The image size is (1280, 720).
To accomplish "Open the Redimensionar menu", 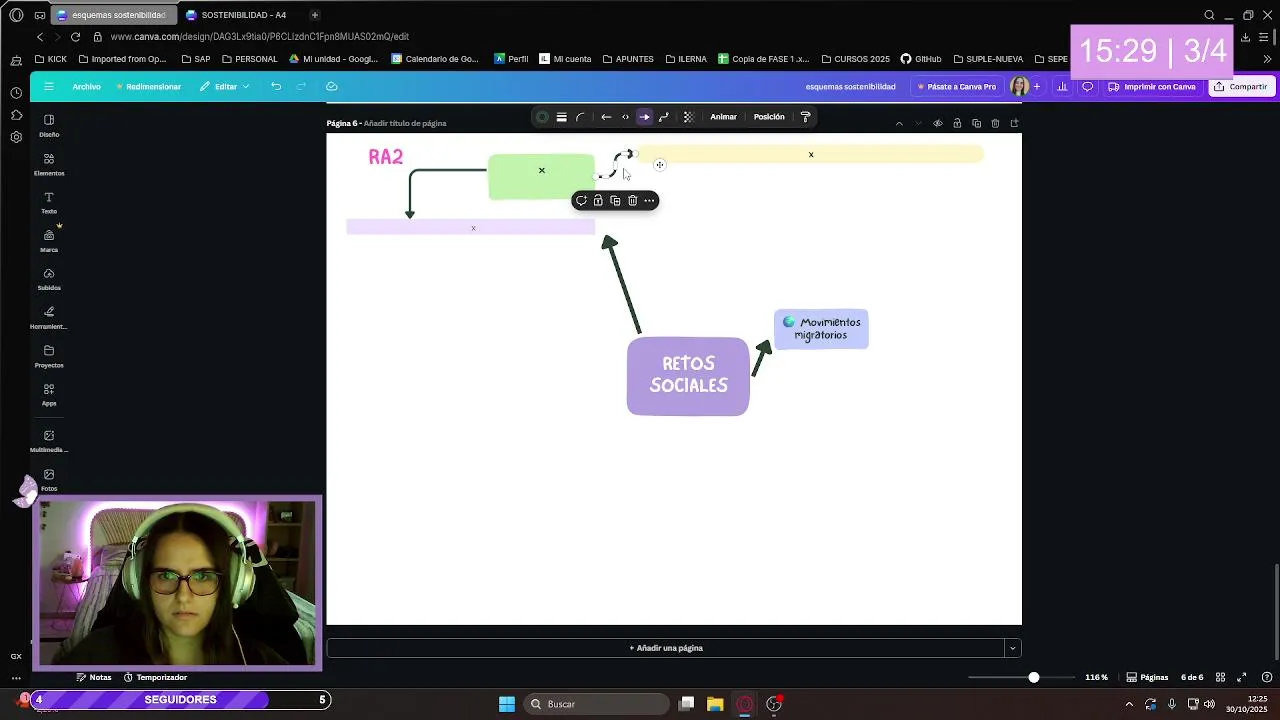I will coord(148,87).
